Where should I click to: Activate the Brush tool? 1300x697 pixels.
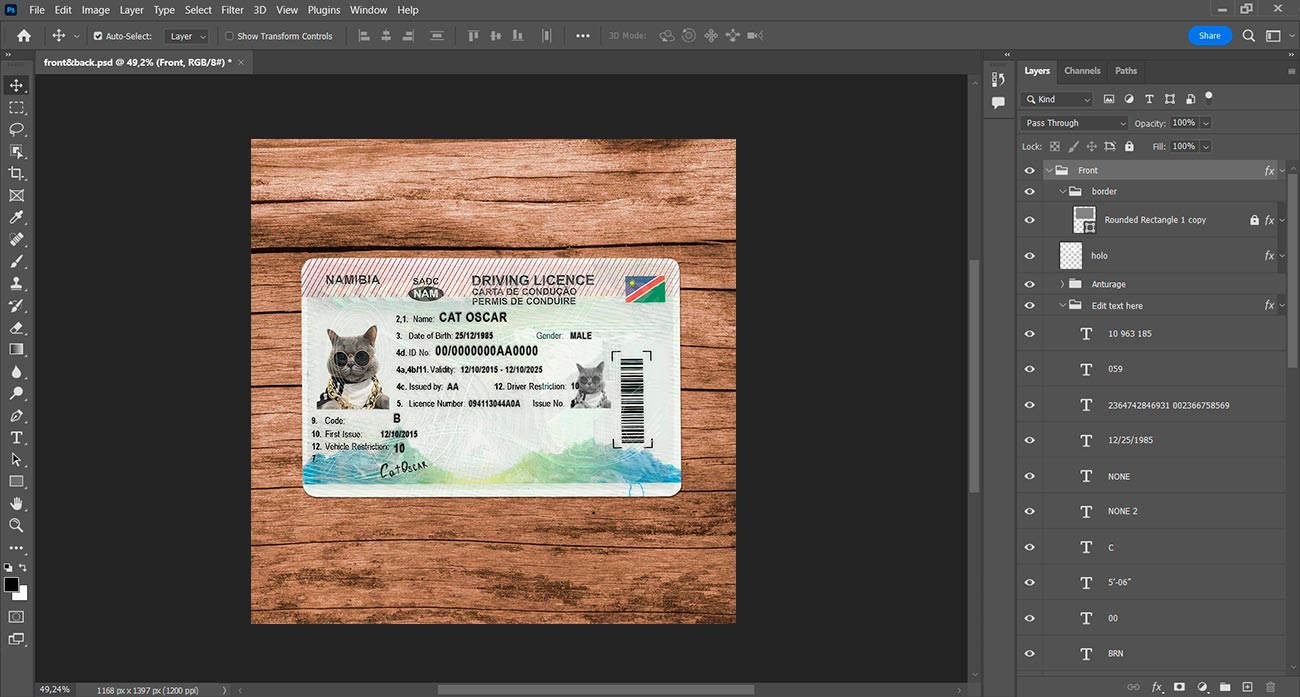(17, 261)
